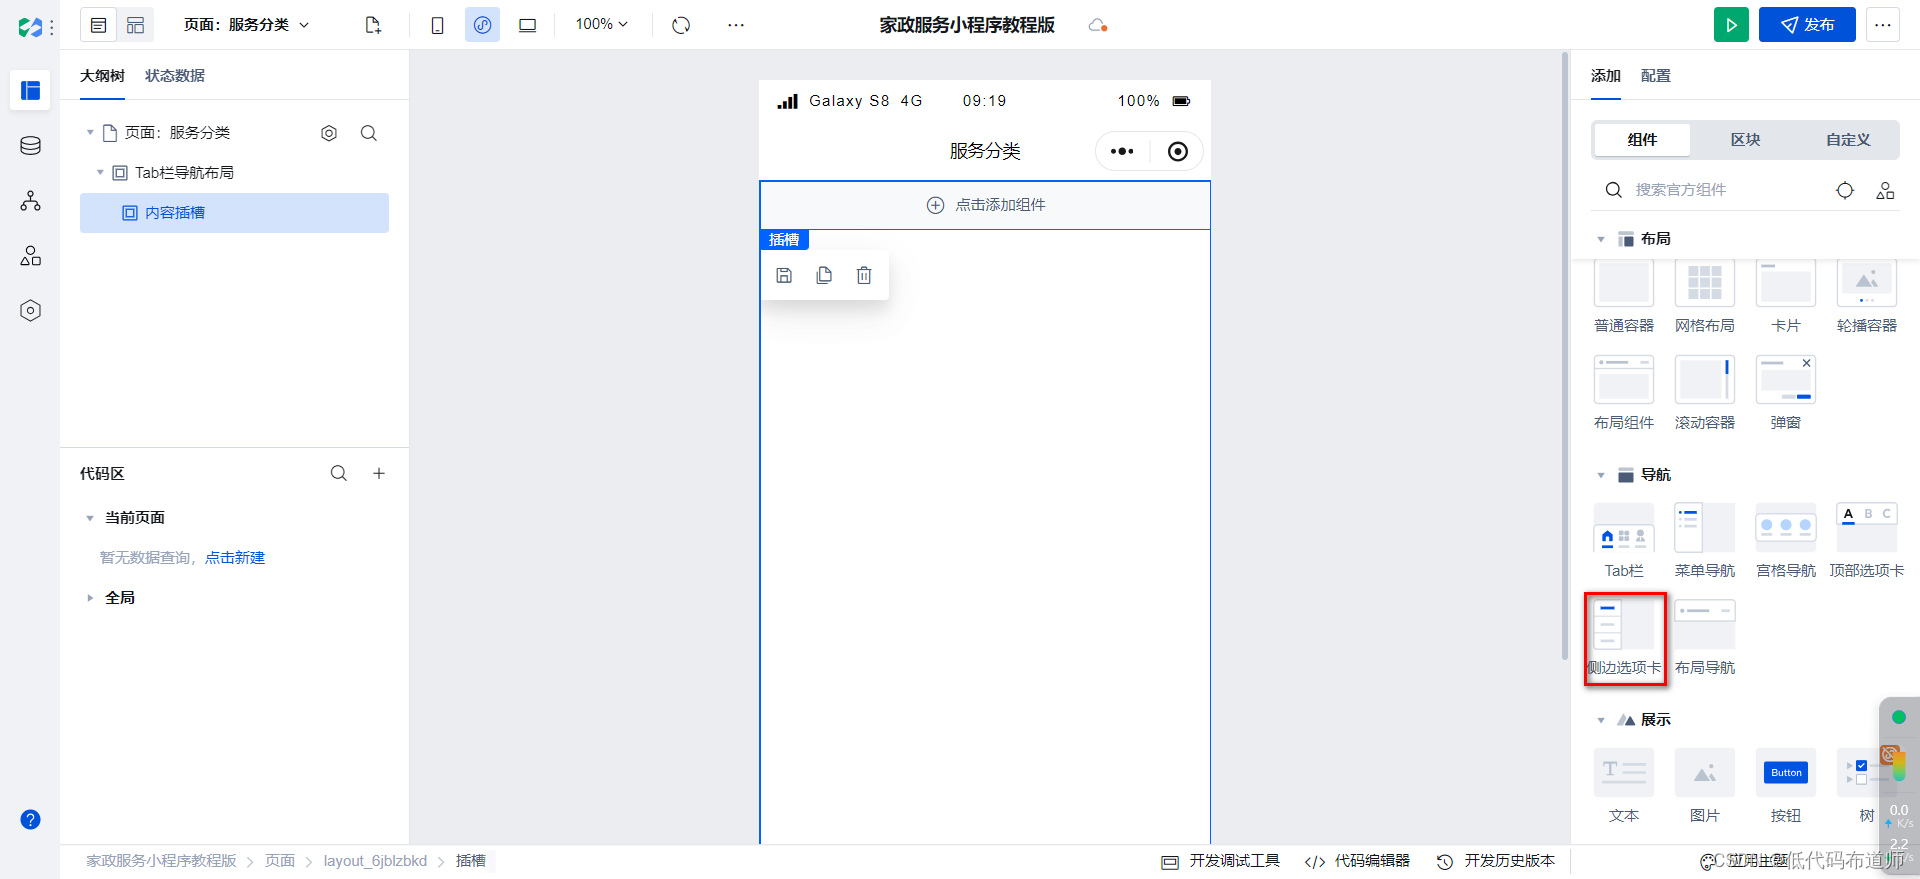Select the 区块 segment tab
This screenshot has height=879, width=1920.
click(x=1745, y=140)
